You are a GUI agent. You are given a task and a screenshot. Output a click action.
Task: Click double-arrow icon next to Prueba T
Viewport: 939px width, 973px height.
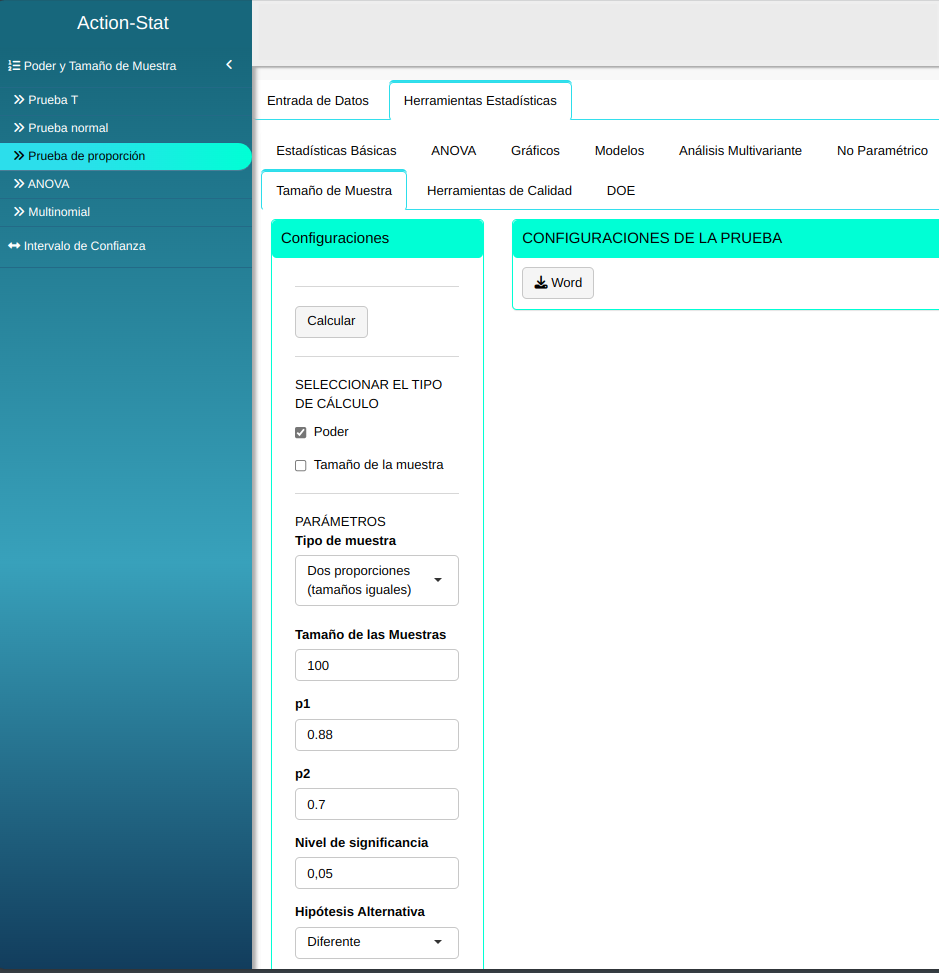click(19, 100)
